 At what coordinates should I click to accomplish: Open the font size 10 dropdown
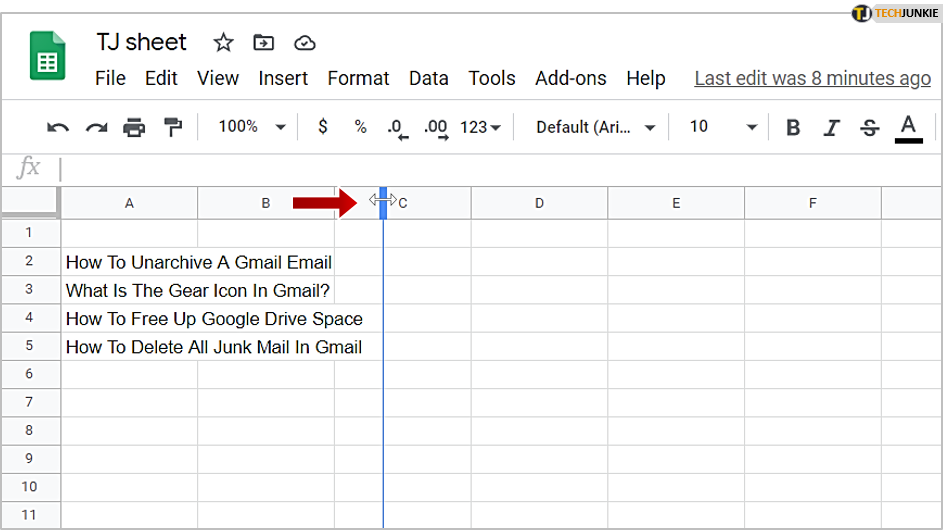(723, 127)
